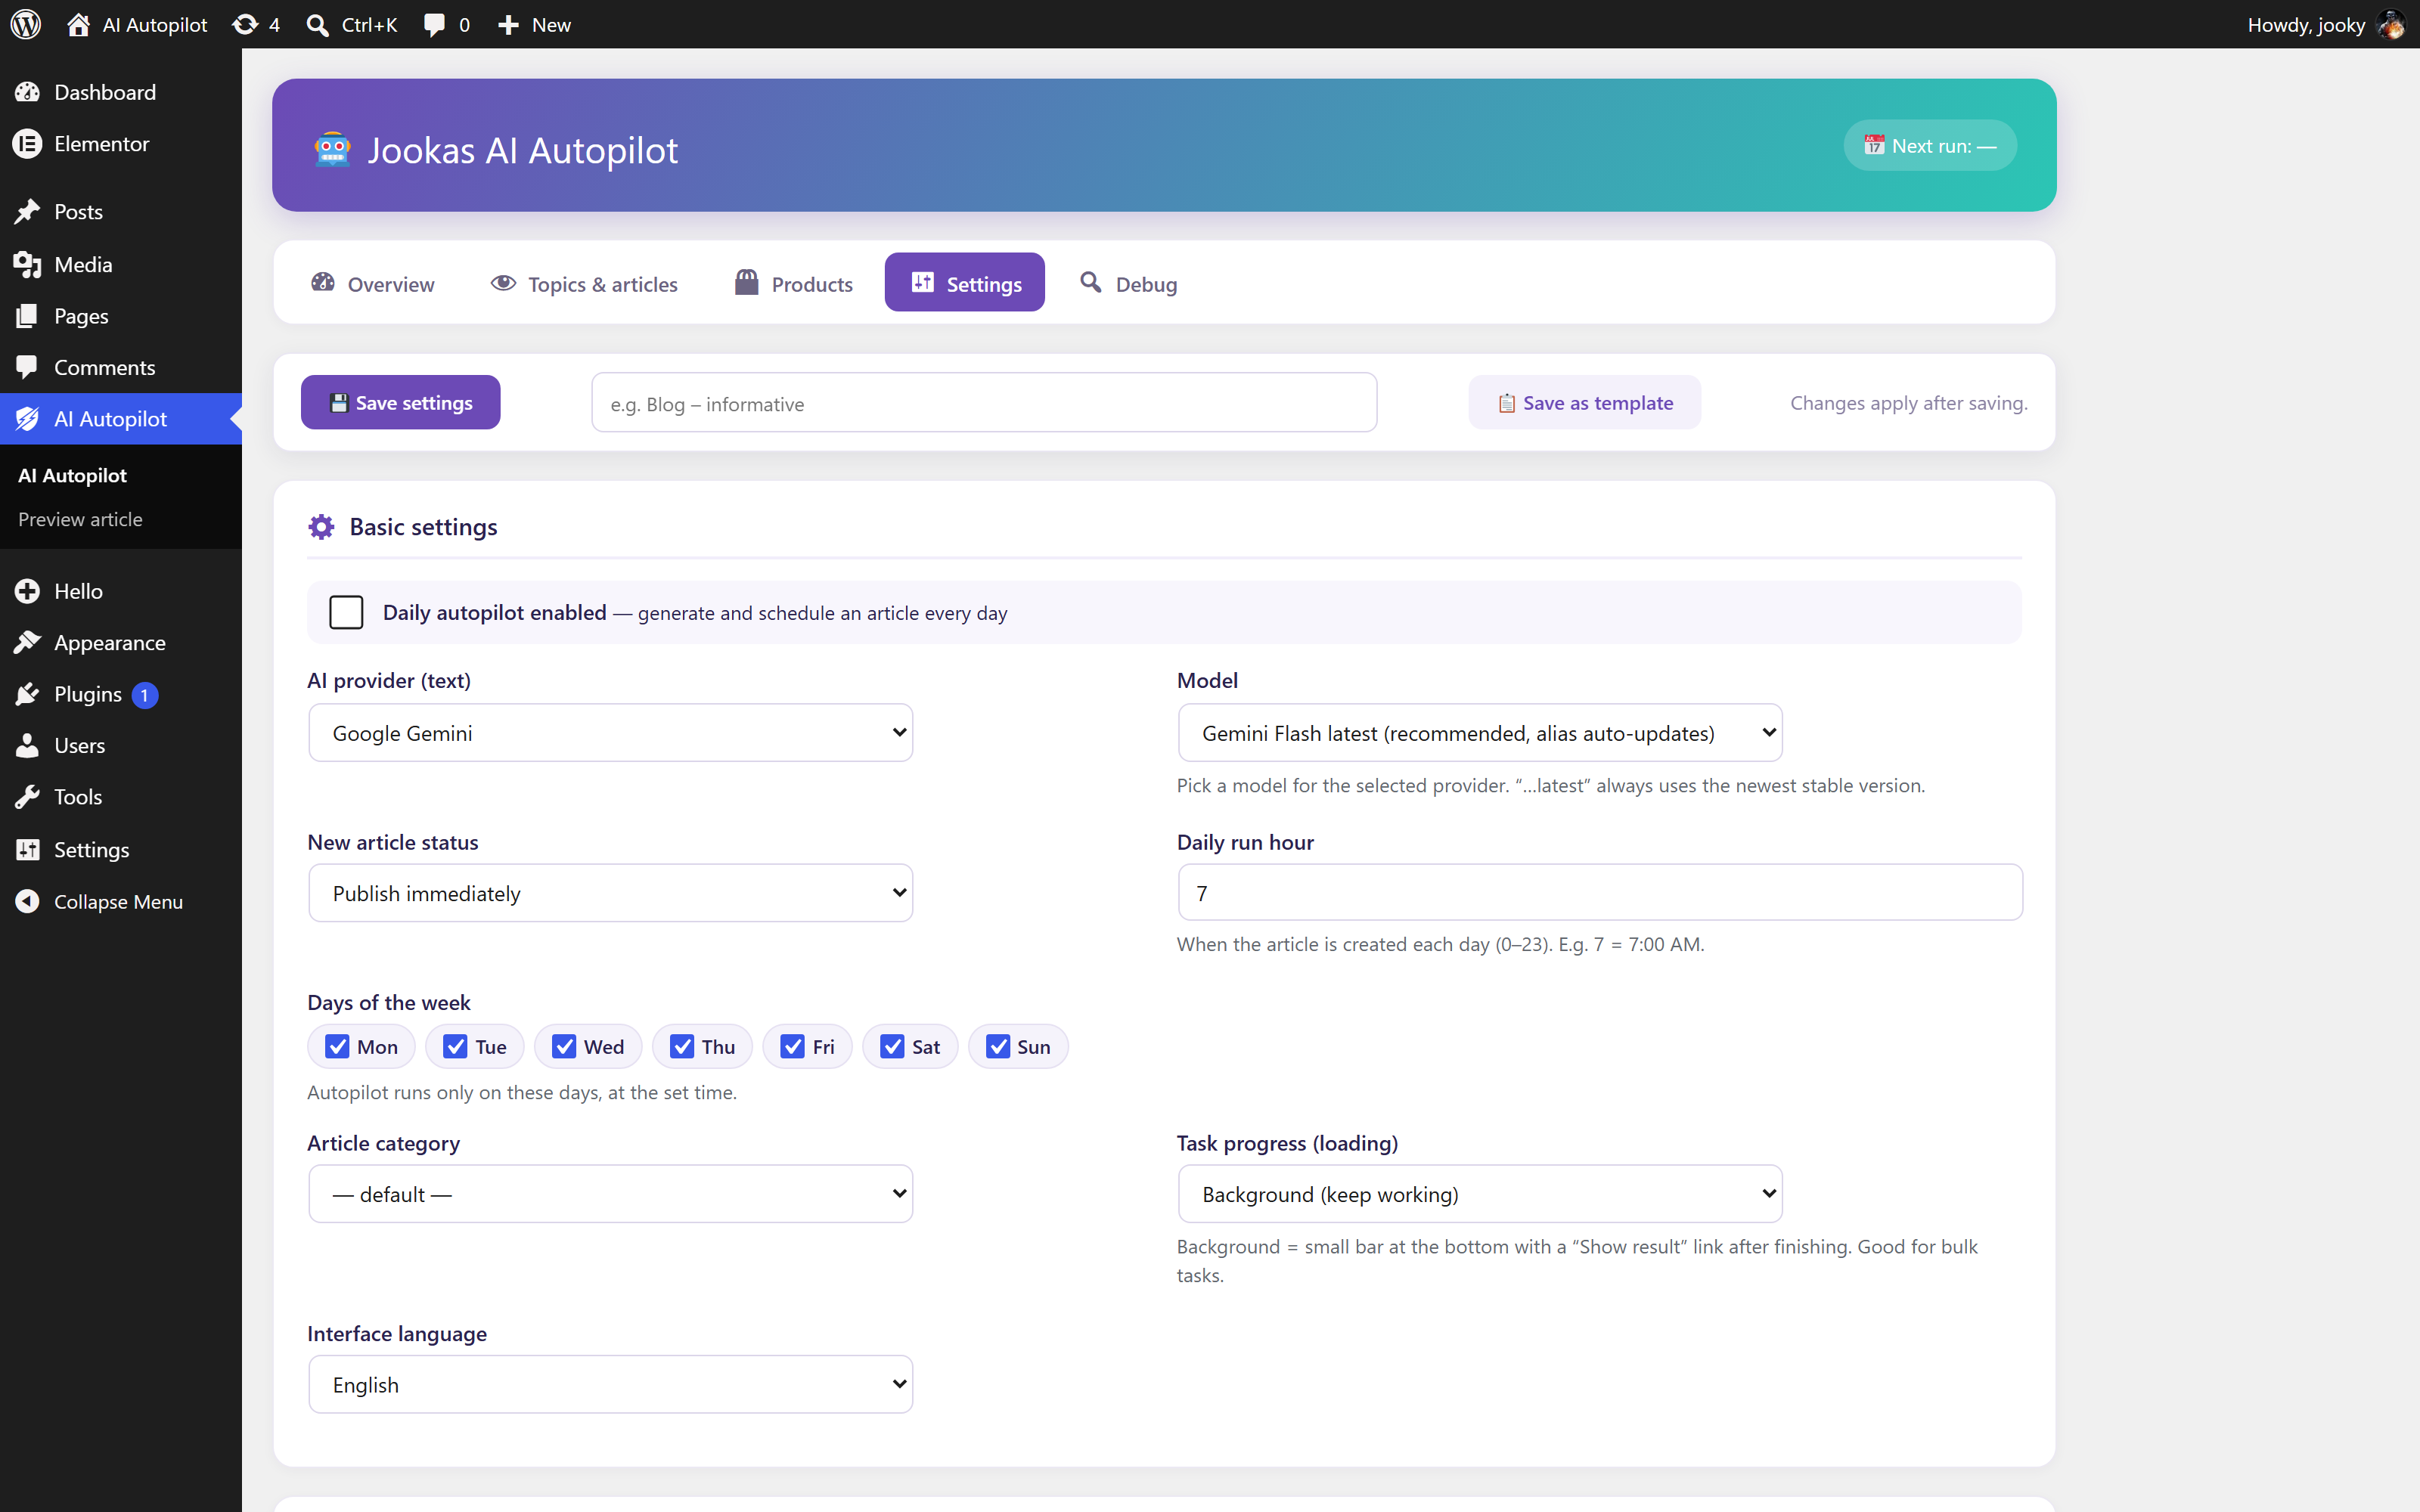
Task: Click the Tools wrench icon
Action: [x=28, y=797]
